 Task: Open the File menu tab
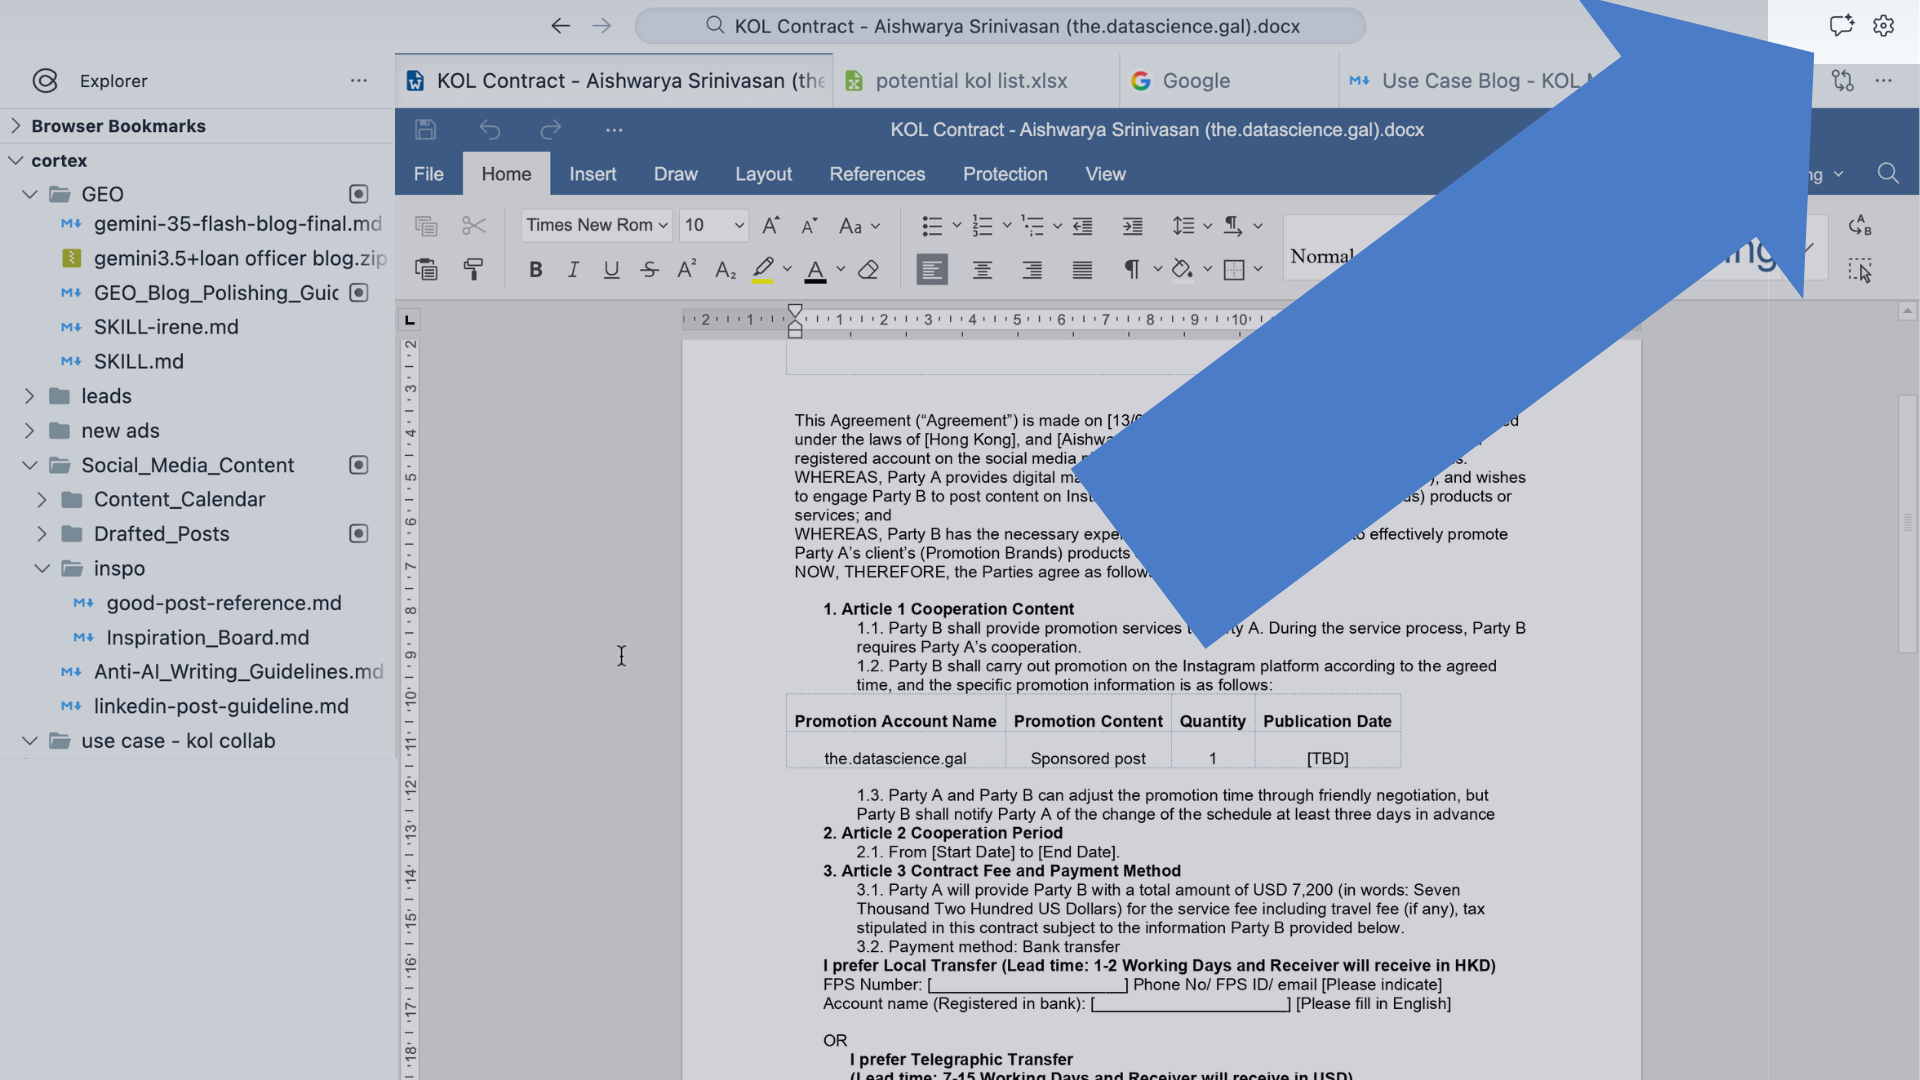(x=429, y=174)
